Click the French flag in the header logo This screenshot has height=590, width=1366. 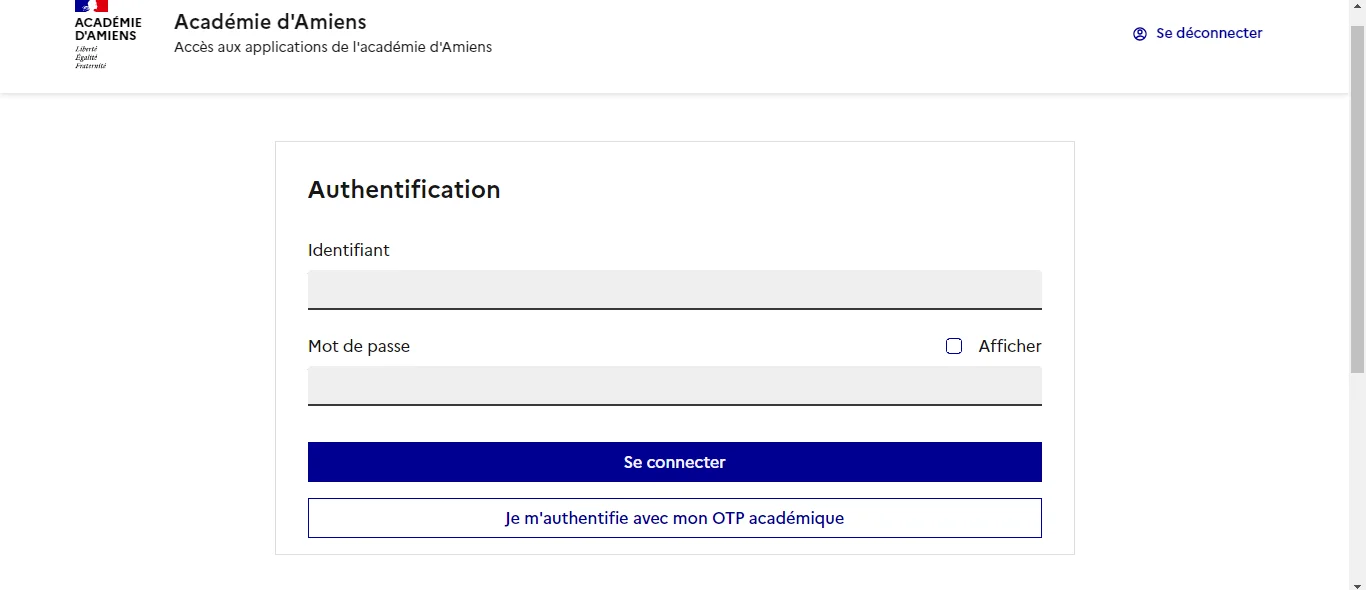click(x=91, y=8)
